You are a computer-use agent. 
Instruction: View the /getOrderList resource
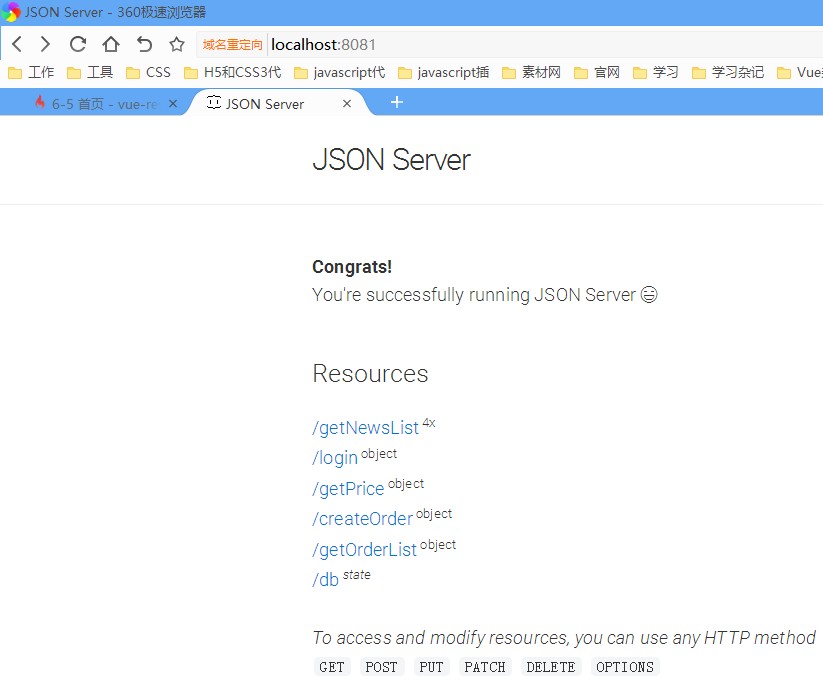point(364,550)
